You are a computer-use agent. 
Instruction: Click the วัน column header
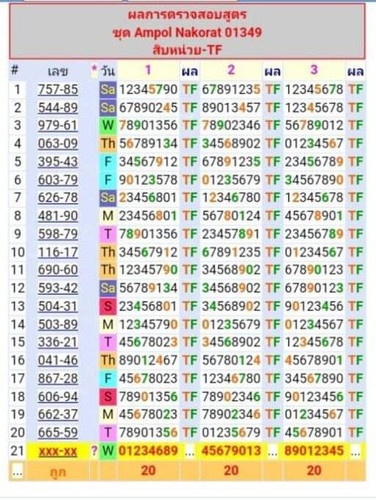coord(108,71)
